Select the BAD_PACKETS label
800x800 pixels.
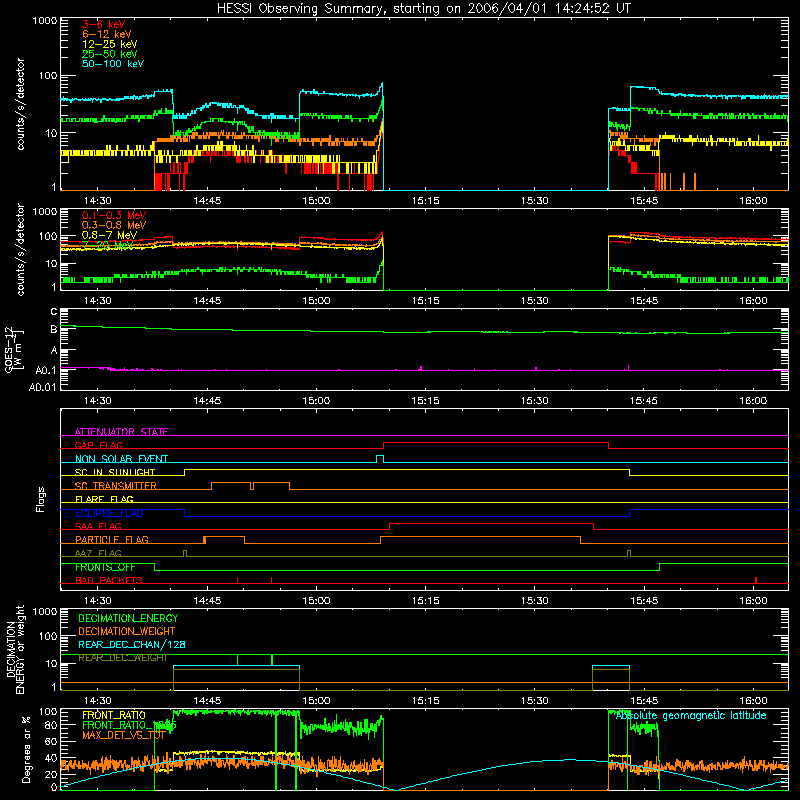point(109,580)
